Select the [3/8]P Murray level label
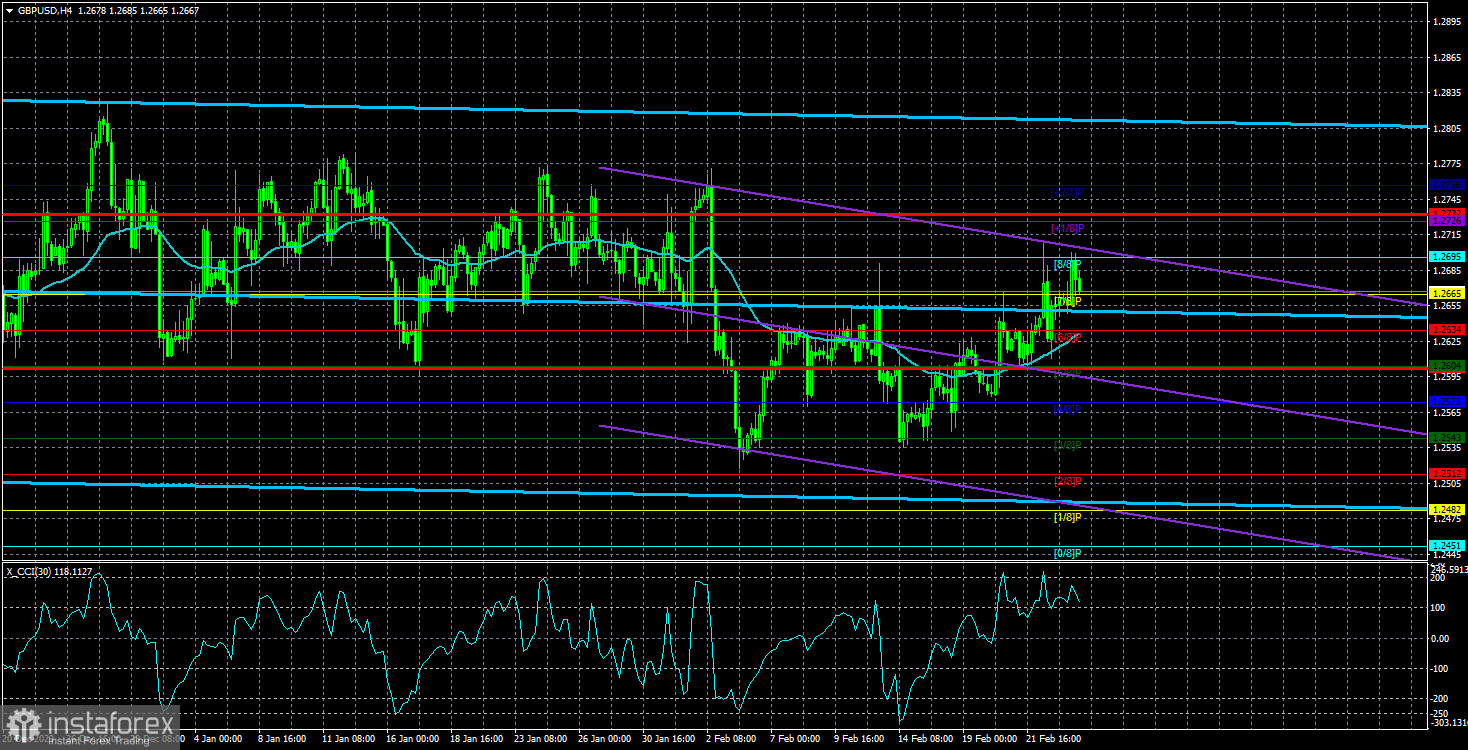The width and height of the screenshot is (1468, 750). point(1067,445)
